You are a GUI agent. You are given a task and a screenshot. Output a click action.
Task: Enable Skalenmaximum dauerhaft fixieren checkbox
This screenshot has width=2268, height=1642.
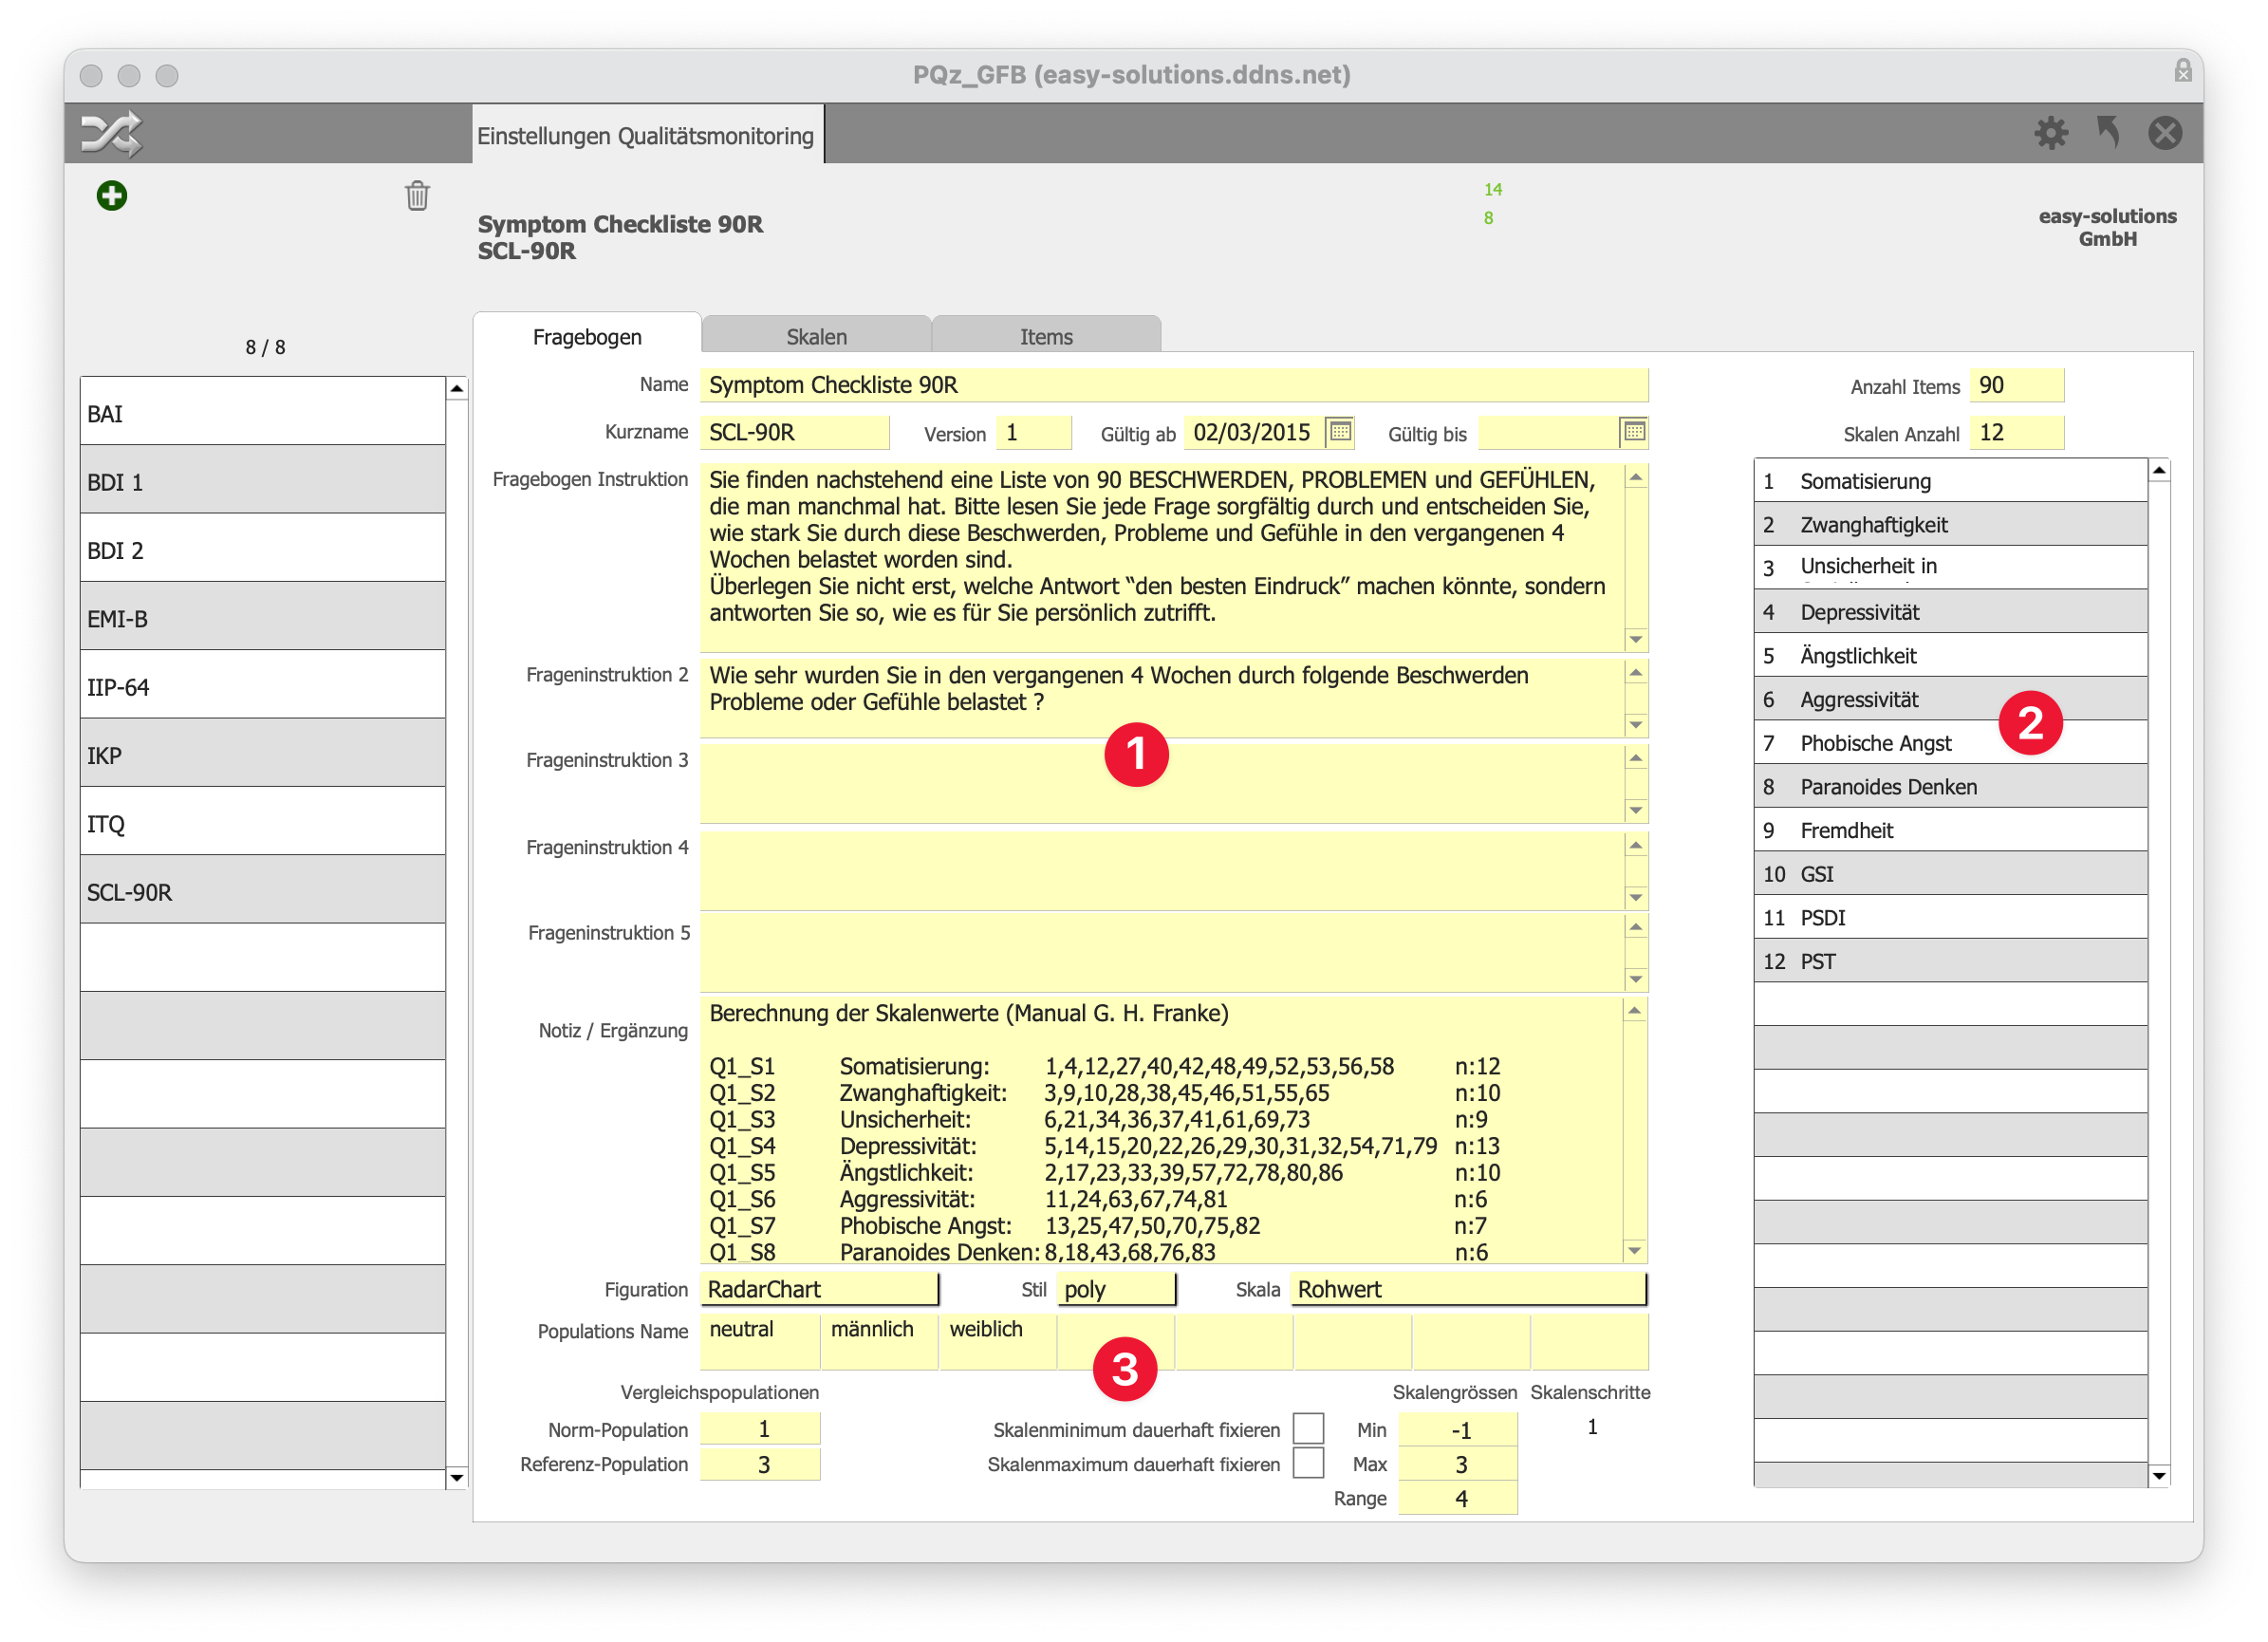tap(1308, 1463)
